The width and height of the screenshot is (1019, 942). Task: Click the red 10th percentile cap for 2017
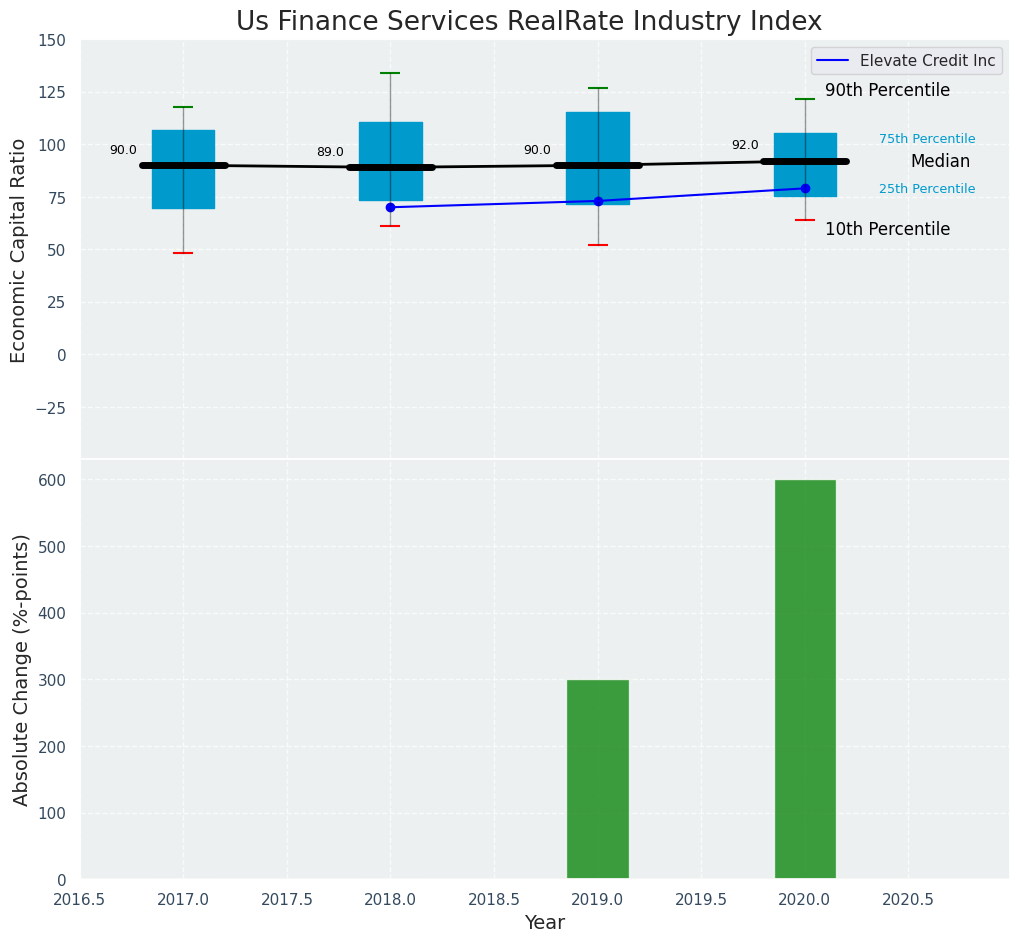tap(183, 253)
